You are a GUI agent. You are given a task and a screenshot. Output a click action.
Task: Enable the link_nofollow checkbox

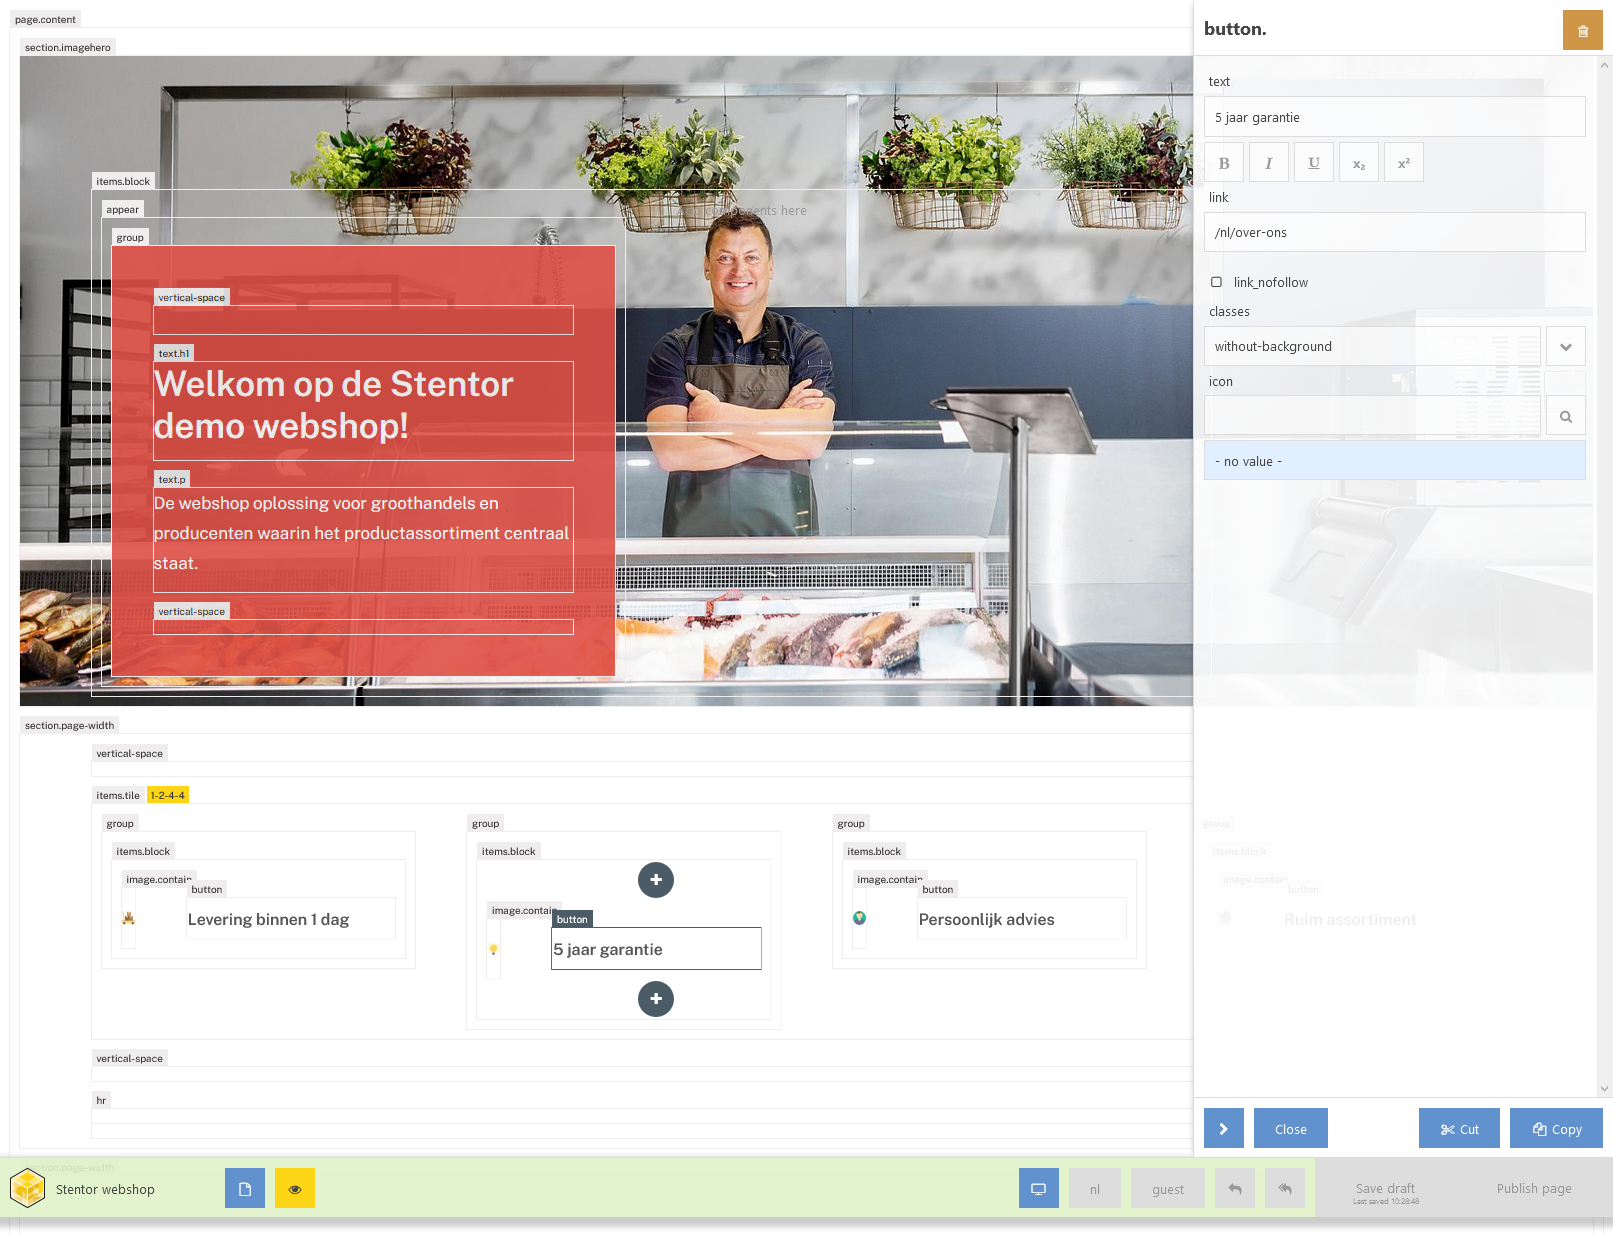coord(1216,282)
